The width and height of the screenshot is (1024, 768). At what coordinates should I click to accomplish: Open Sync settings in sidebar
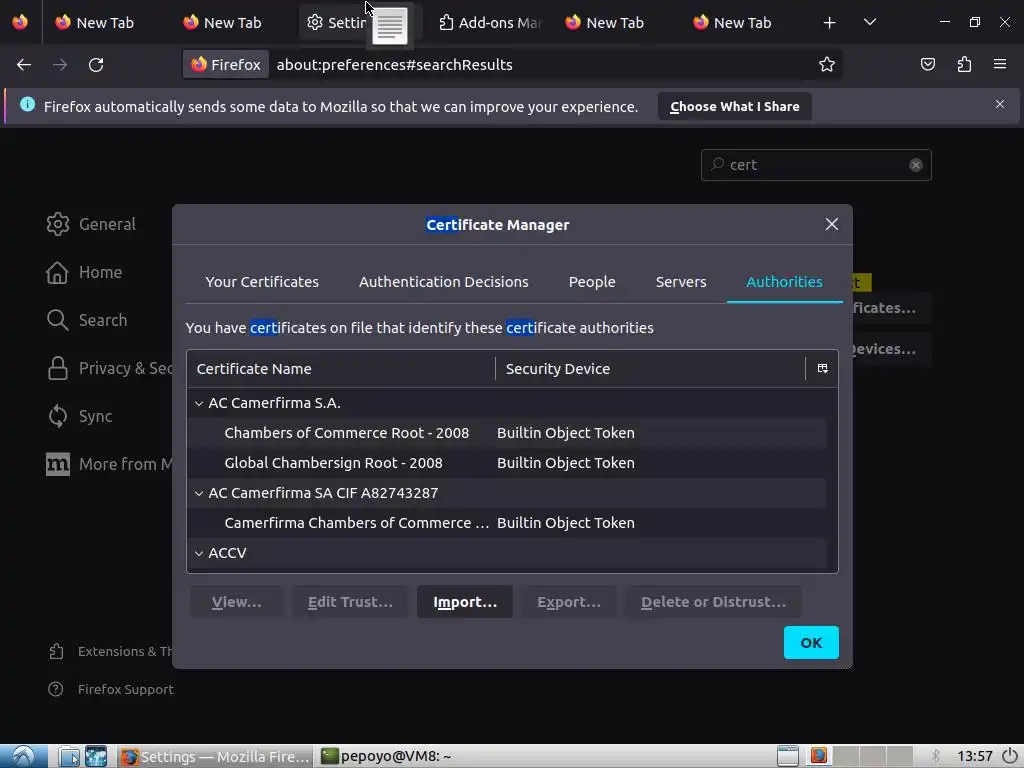pos(80,416)
